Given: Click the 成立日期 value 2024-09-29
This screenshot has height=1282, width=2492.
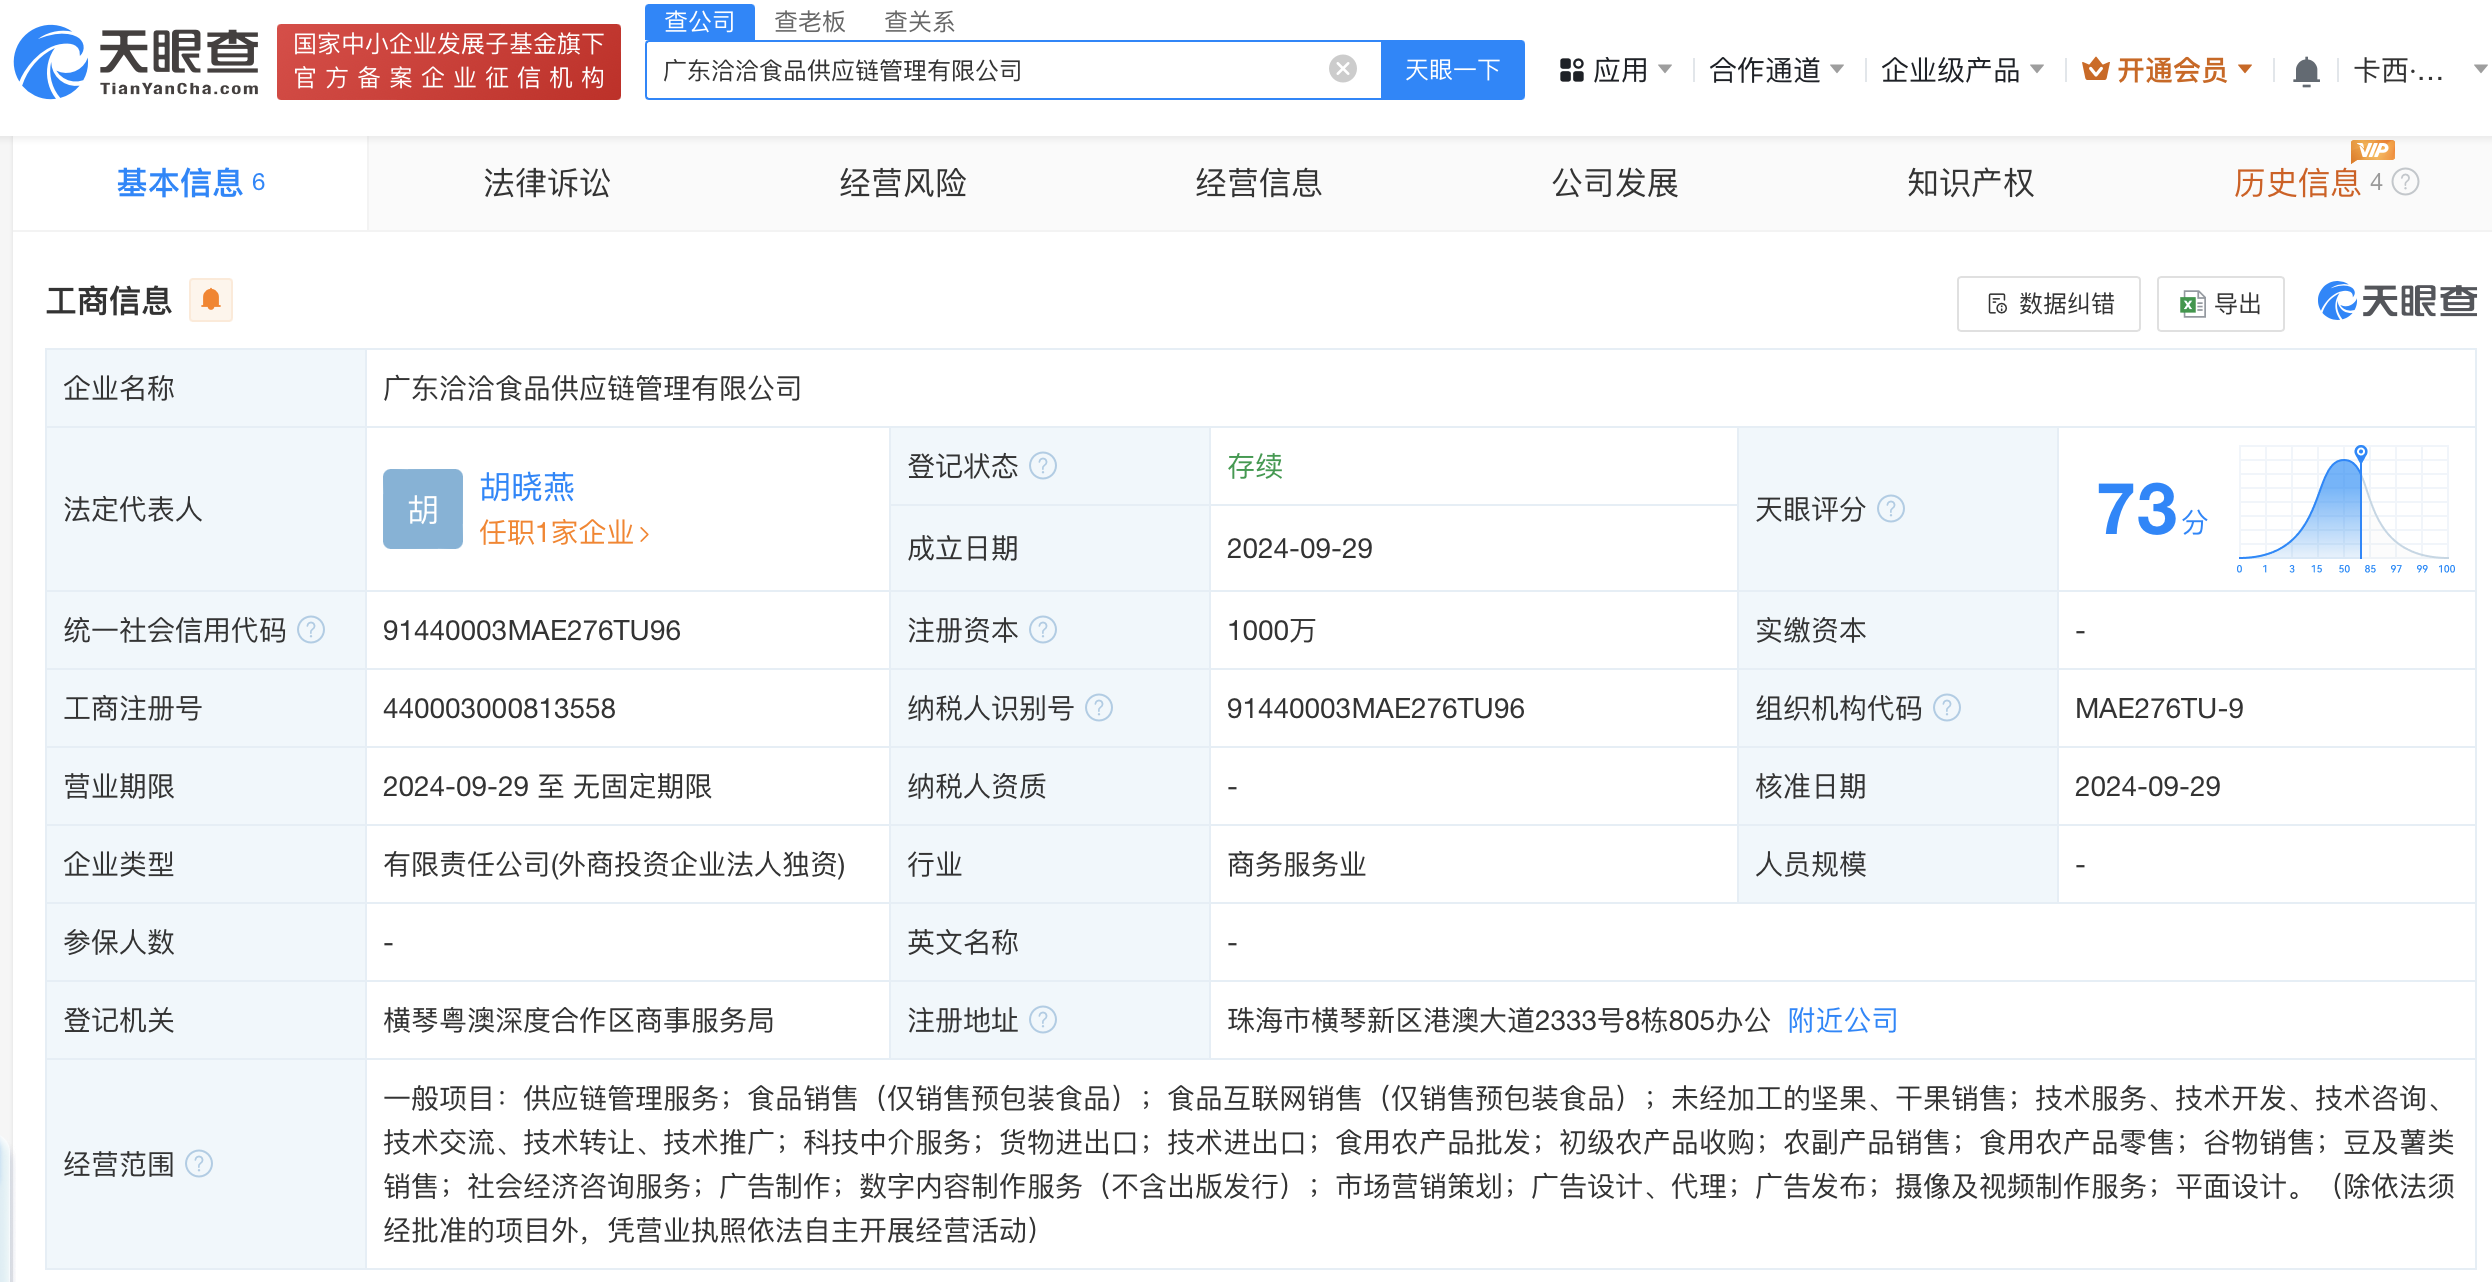Looking at the screenshot, I should tap(1299, 548).
